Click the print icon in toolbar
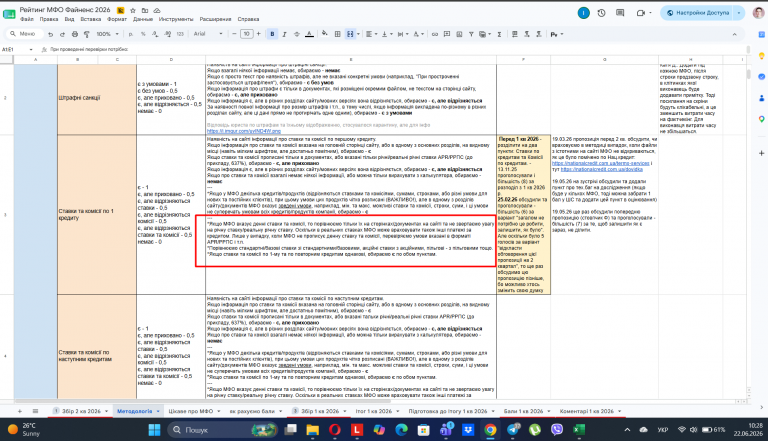Viewport: 768px width, 441px height. pyautogui.click(x=74, y=34)
